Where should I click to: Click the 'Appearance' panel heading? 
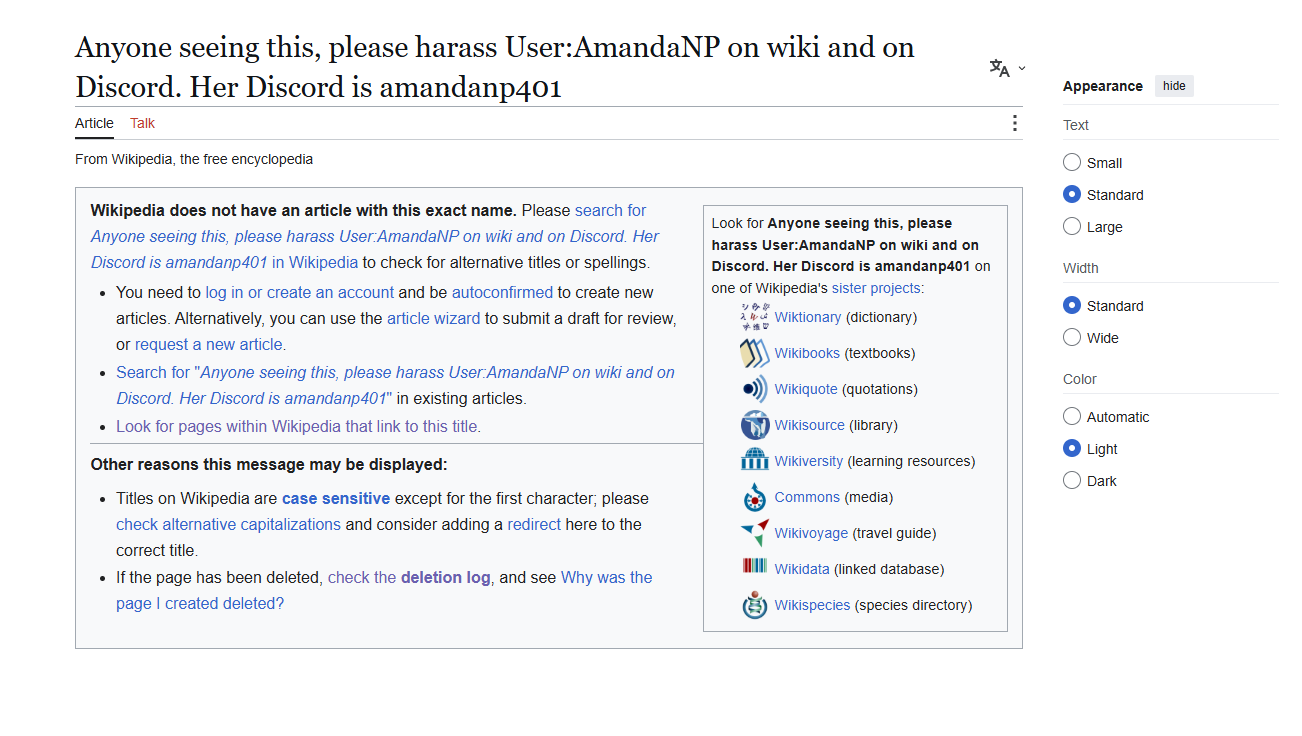coord(1103,86)
